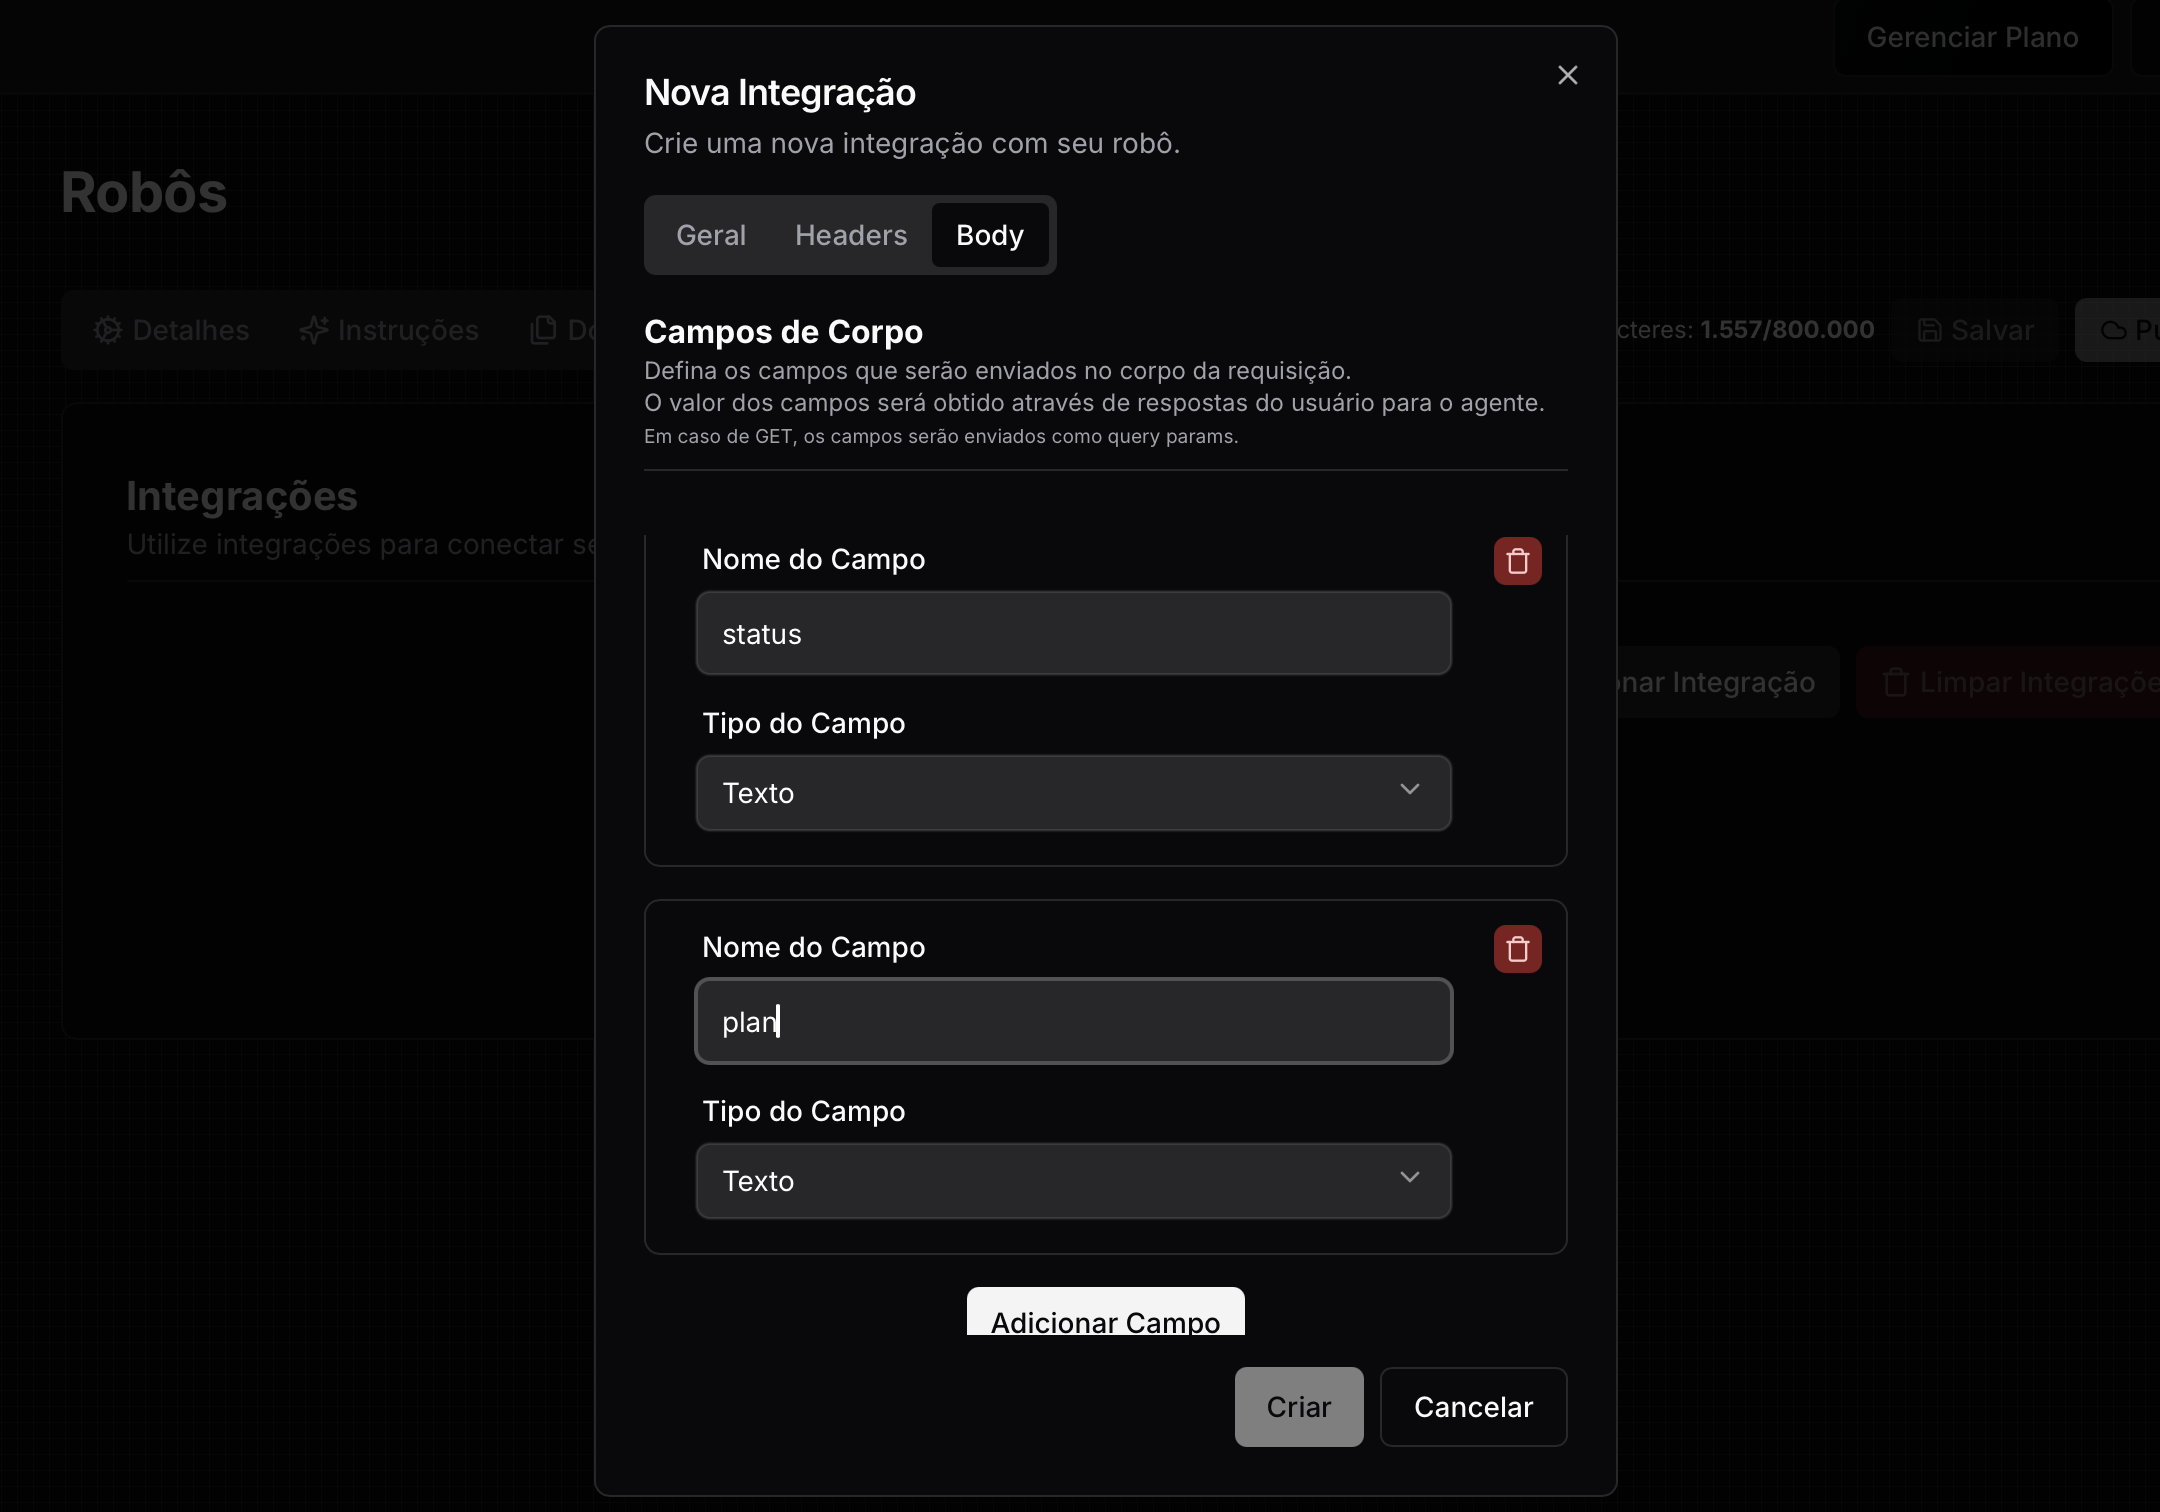Click the Limpar Integrações trash icon
The width and height of the screenshot is (2160, 1512).
[1895, 682]
